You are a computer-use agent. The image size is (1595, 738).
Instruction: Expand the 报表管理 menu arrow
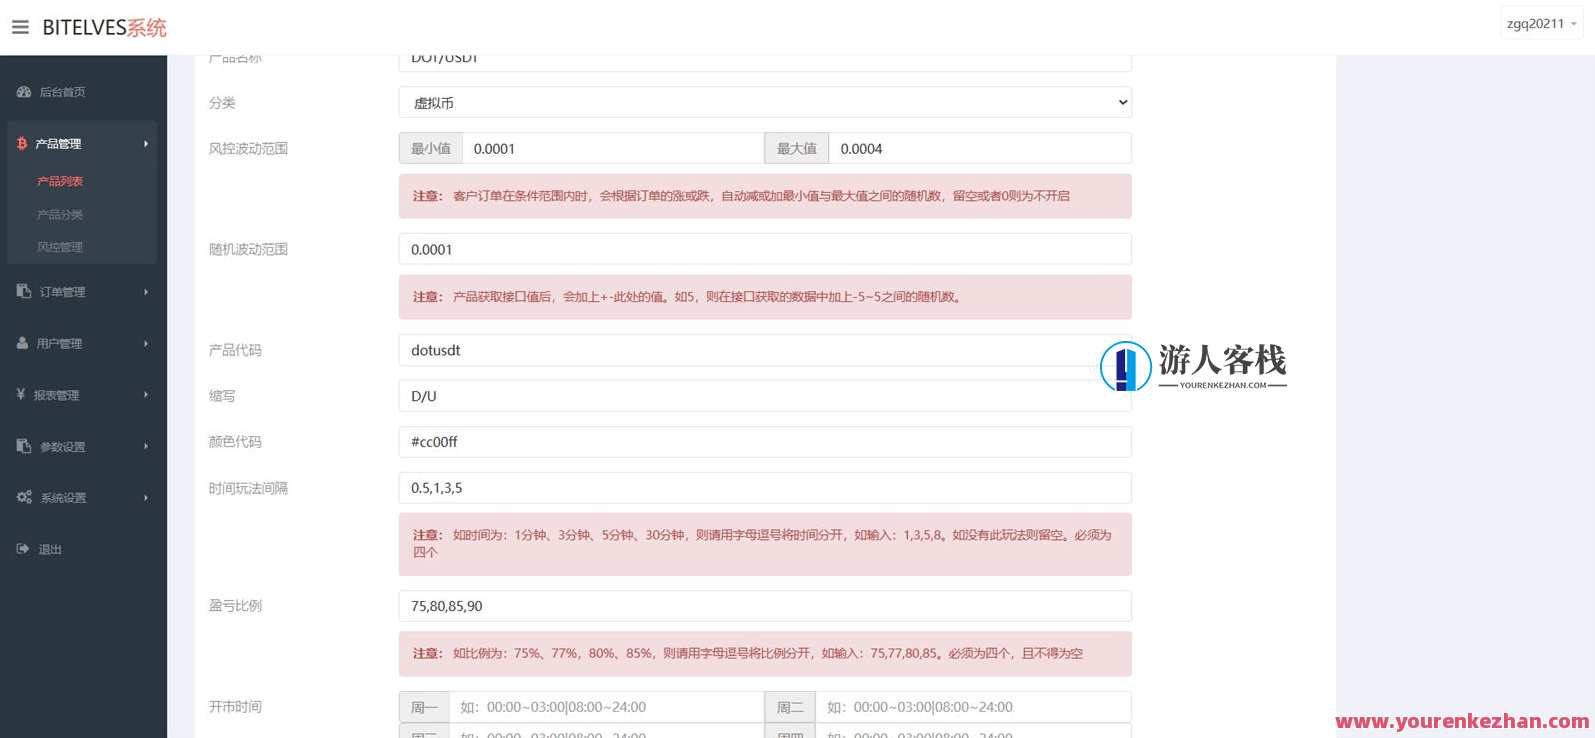click(x=146, y=395)
